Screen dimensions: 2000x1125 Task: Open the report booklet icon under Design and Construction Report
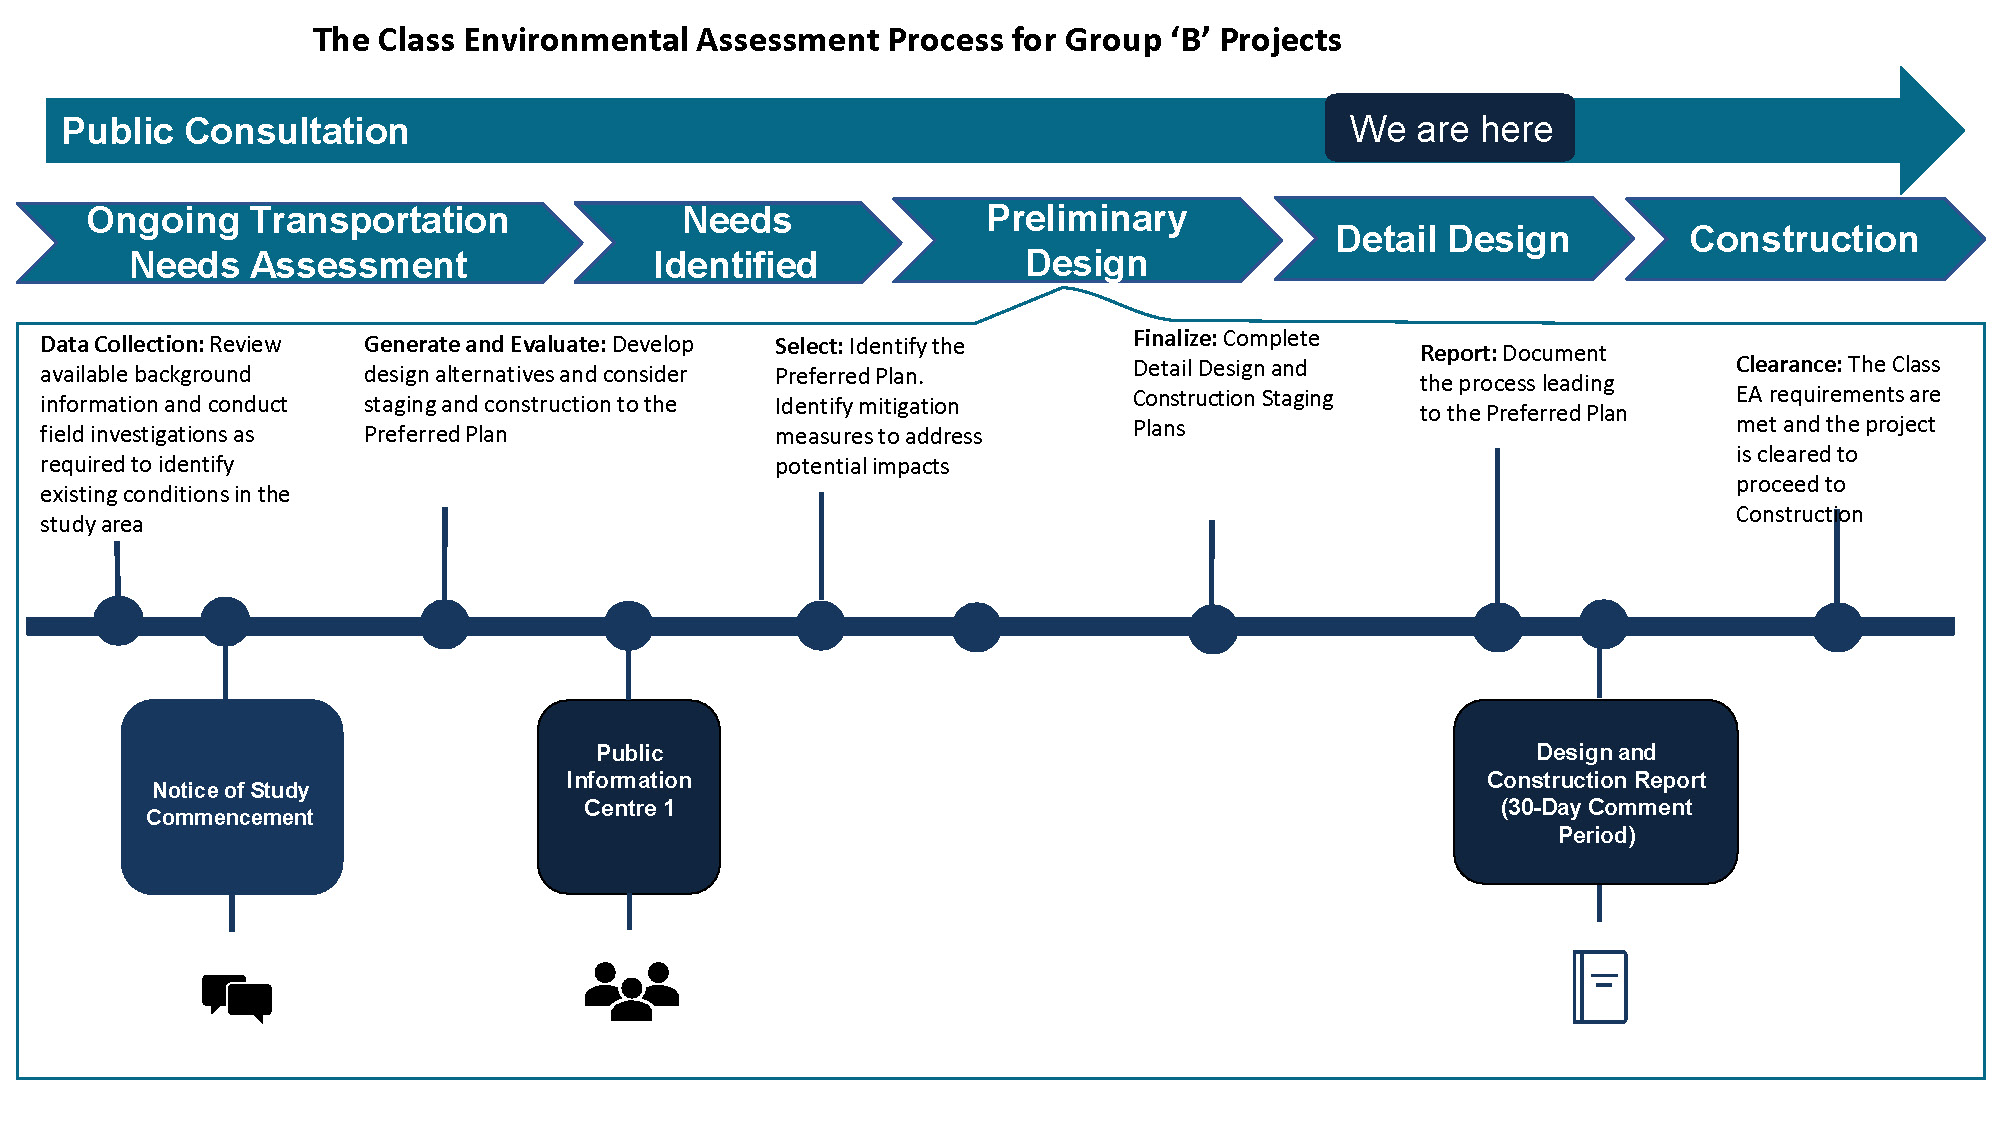coord(1601,985)
